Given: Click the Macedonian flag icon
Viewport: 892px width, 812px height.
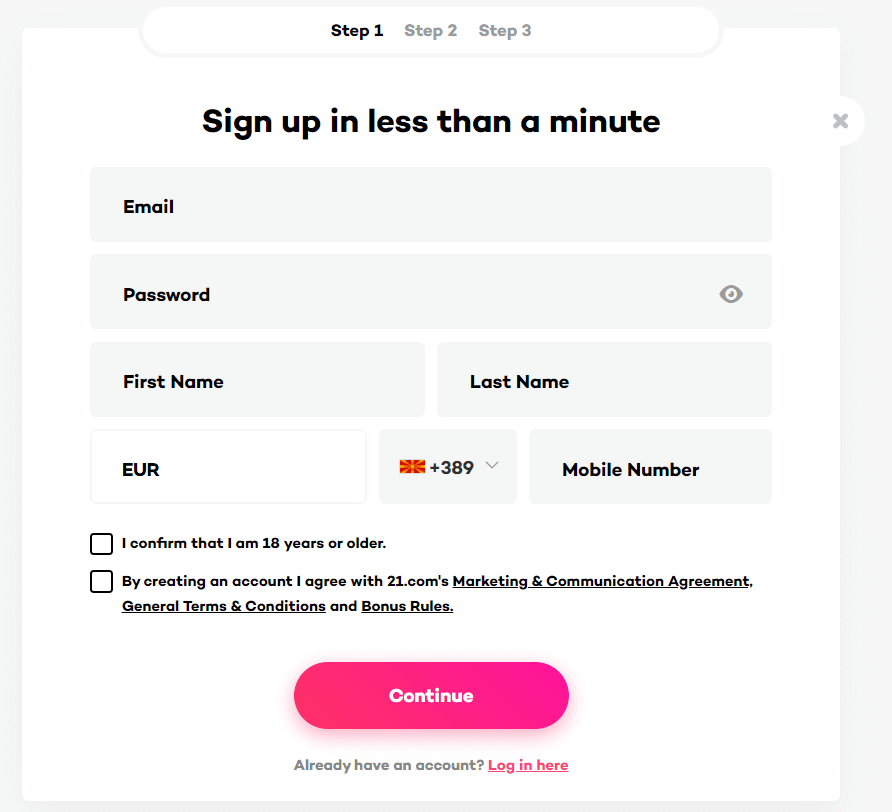Looking at the screenshot, I should 412,467.
